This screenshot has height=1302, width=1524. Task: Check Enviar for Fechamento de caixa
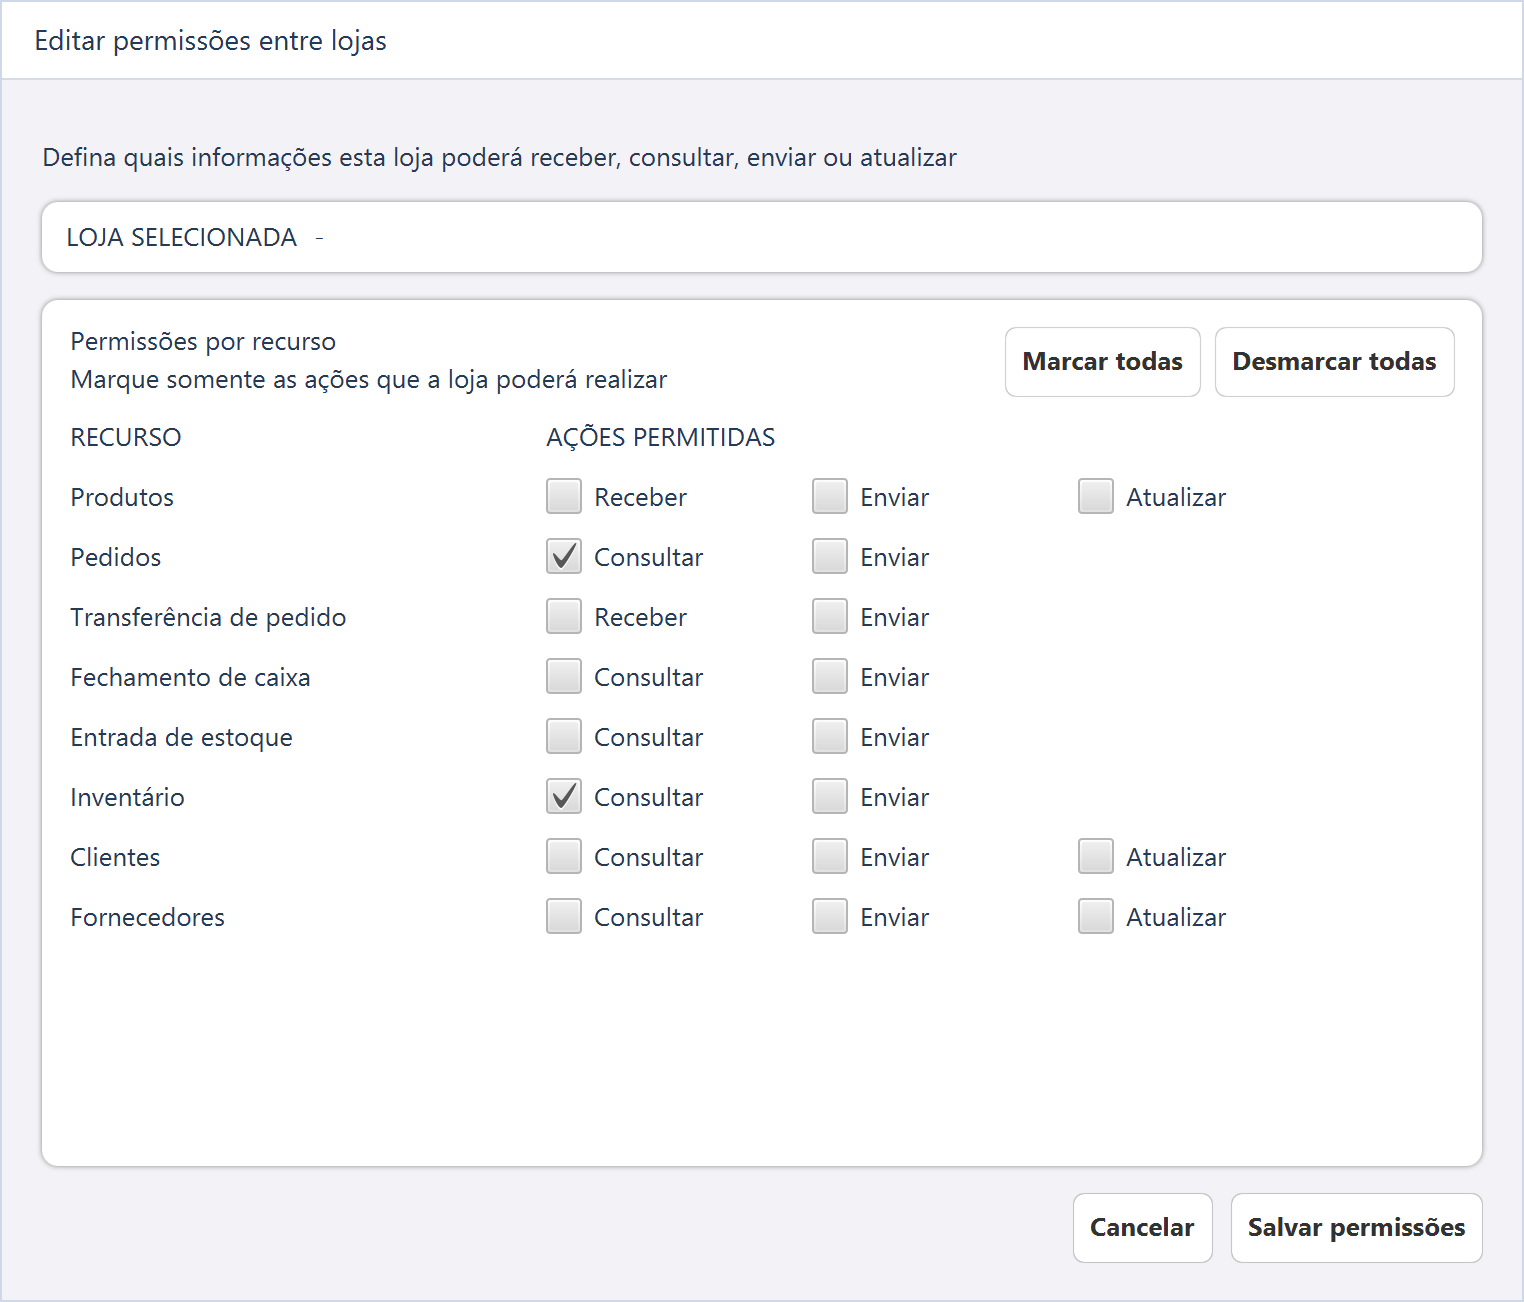click(830, 676)
